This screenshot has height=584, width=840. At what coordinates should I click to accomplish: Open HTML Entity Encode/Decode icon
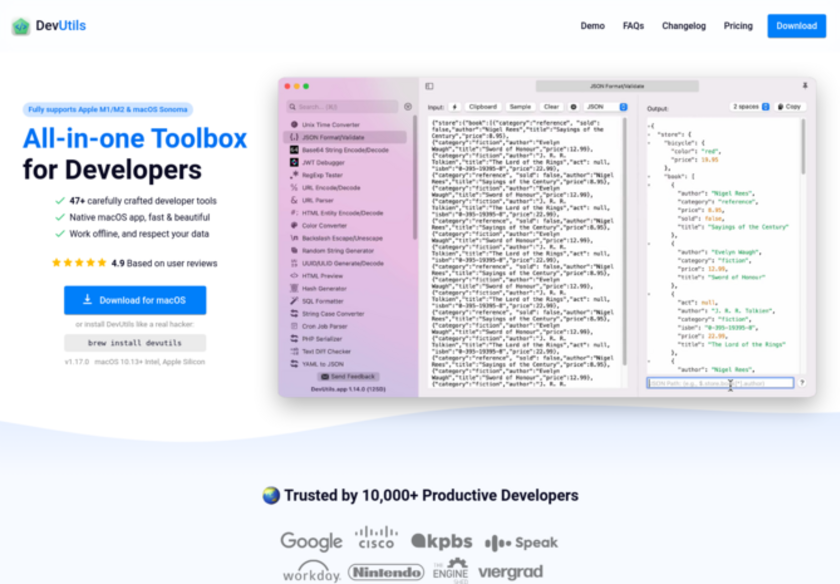pyautogui.click(x=294, y=213)
